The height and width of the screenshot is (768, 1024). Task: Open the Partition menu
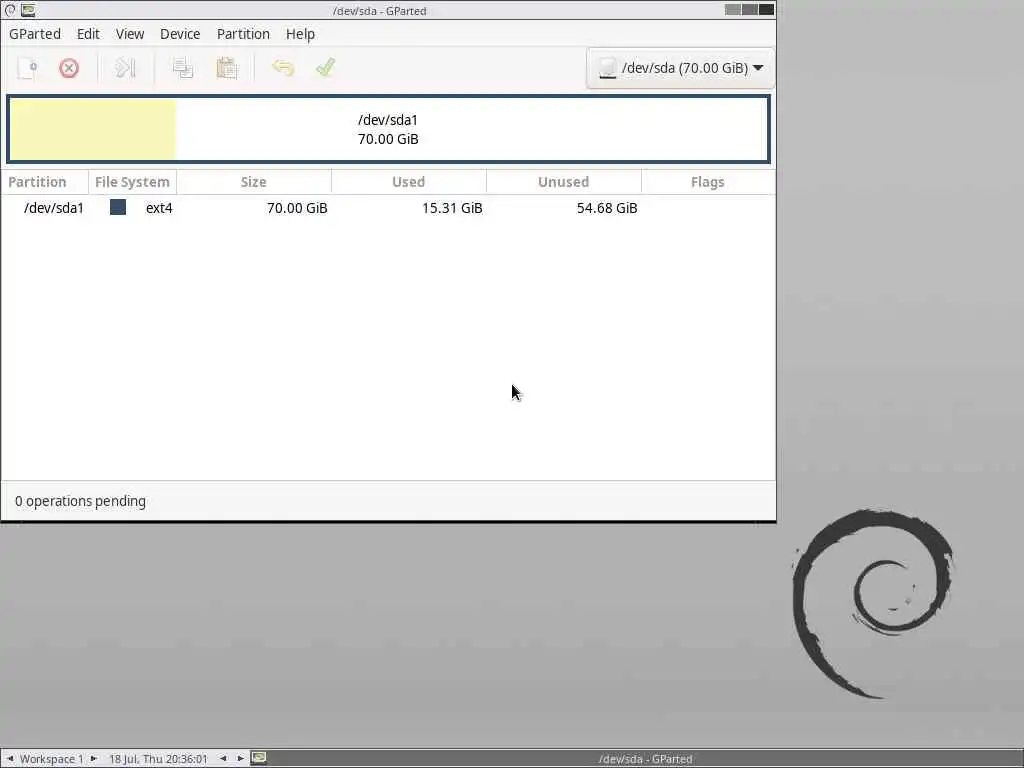point(243,34)
